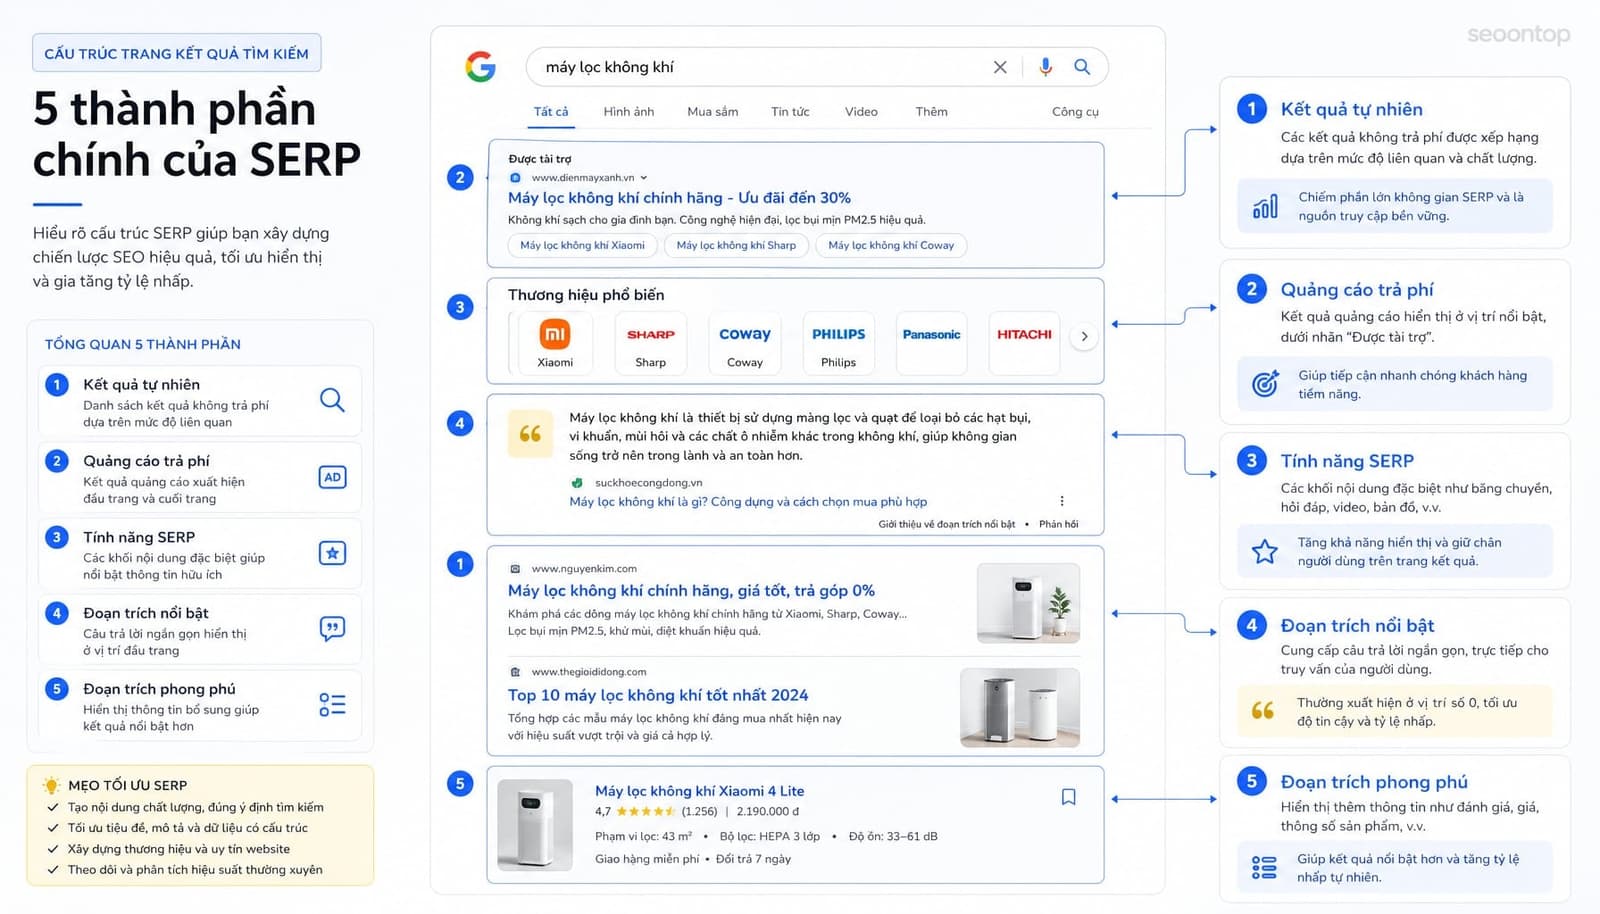This screenshot has height=914, width=1600.
Task: Select the Hitachi brand card
Action: tap(1024, 343)
